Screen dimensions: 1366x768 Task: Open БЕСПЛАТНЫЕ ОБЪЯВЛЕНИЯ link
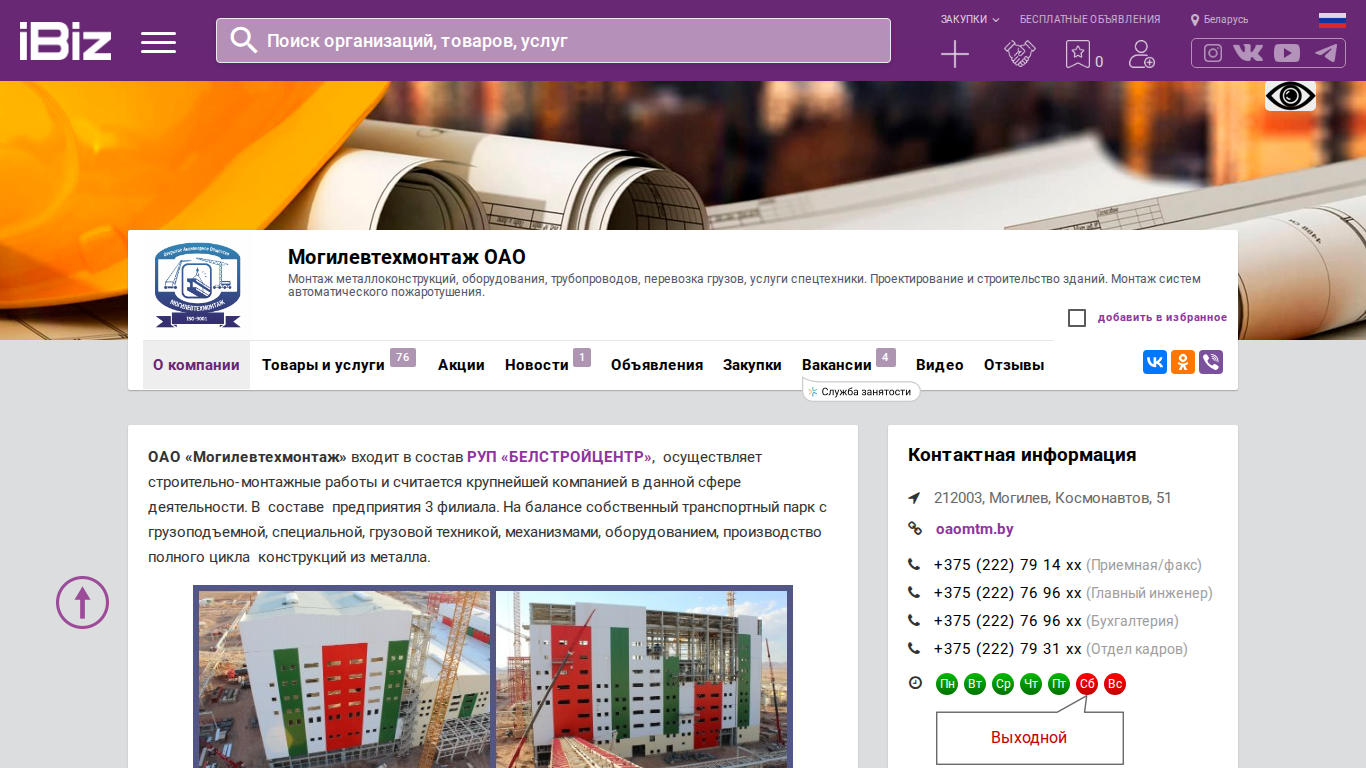[1090, 19]
